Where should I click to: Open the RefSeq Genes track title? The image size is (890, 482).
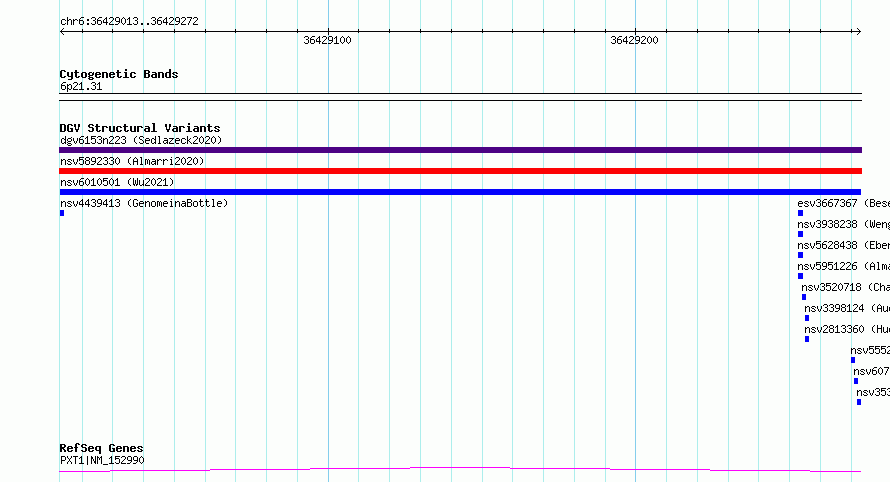click(x=101, y=449)
